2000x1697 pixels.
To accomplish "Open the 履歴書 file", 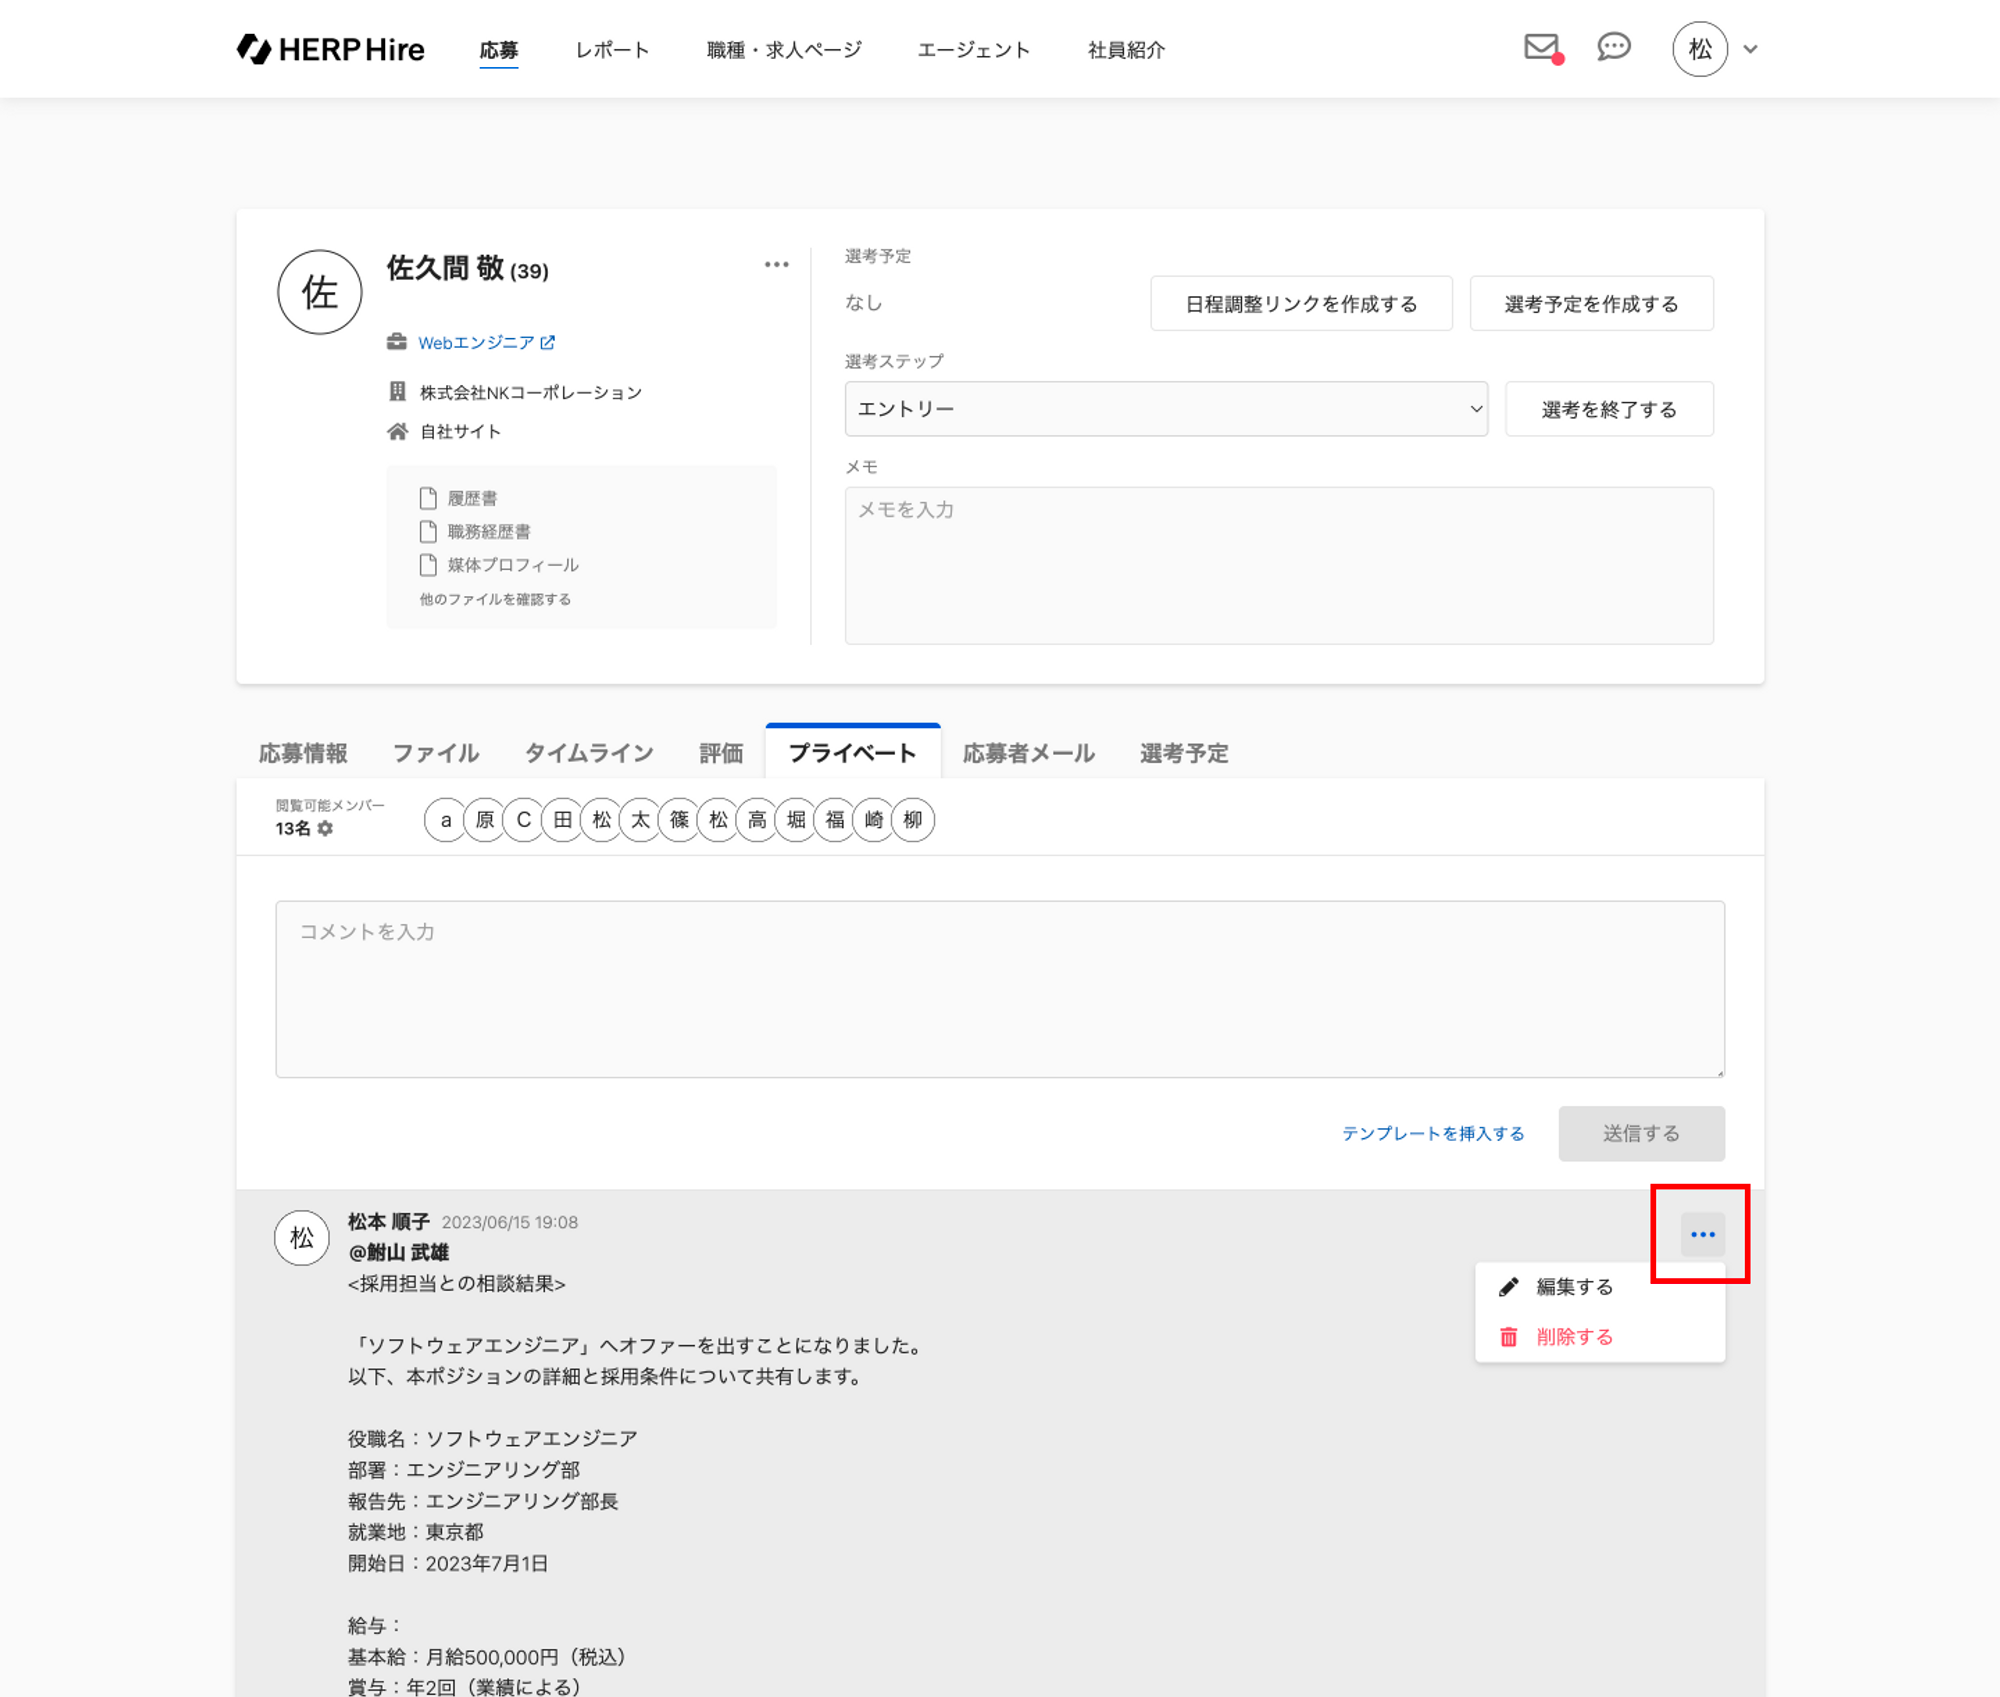I will pyautogui.click(x=471, y=498).
